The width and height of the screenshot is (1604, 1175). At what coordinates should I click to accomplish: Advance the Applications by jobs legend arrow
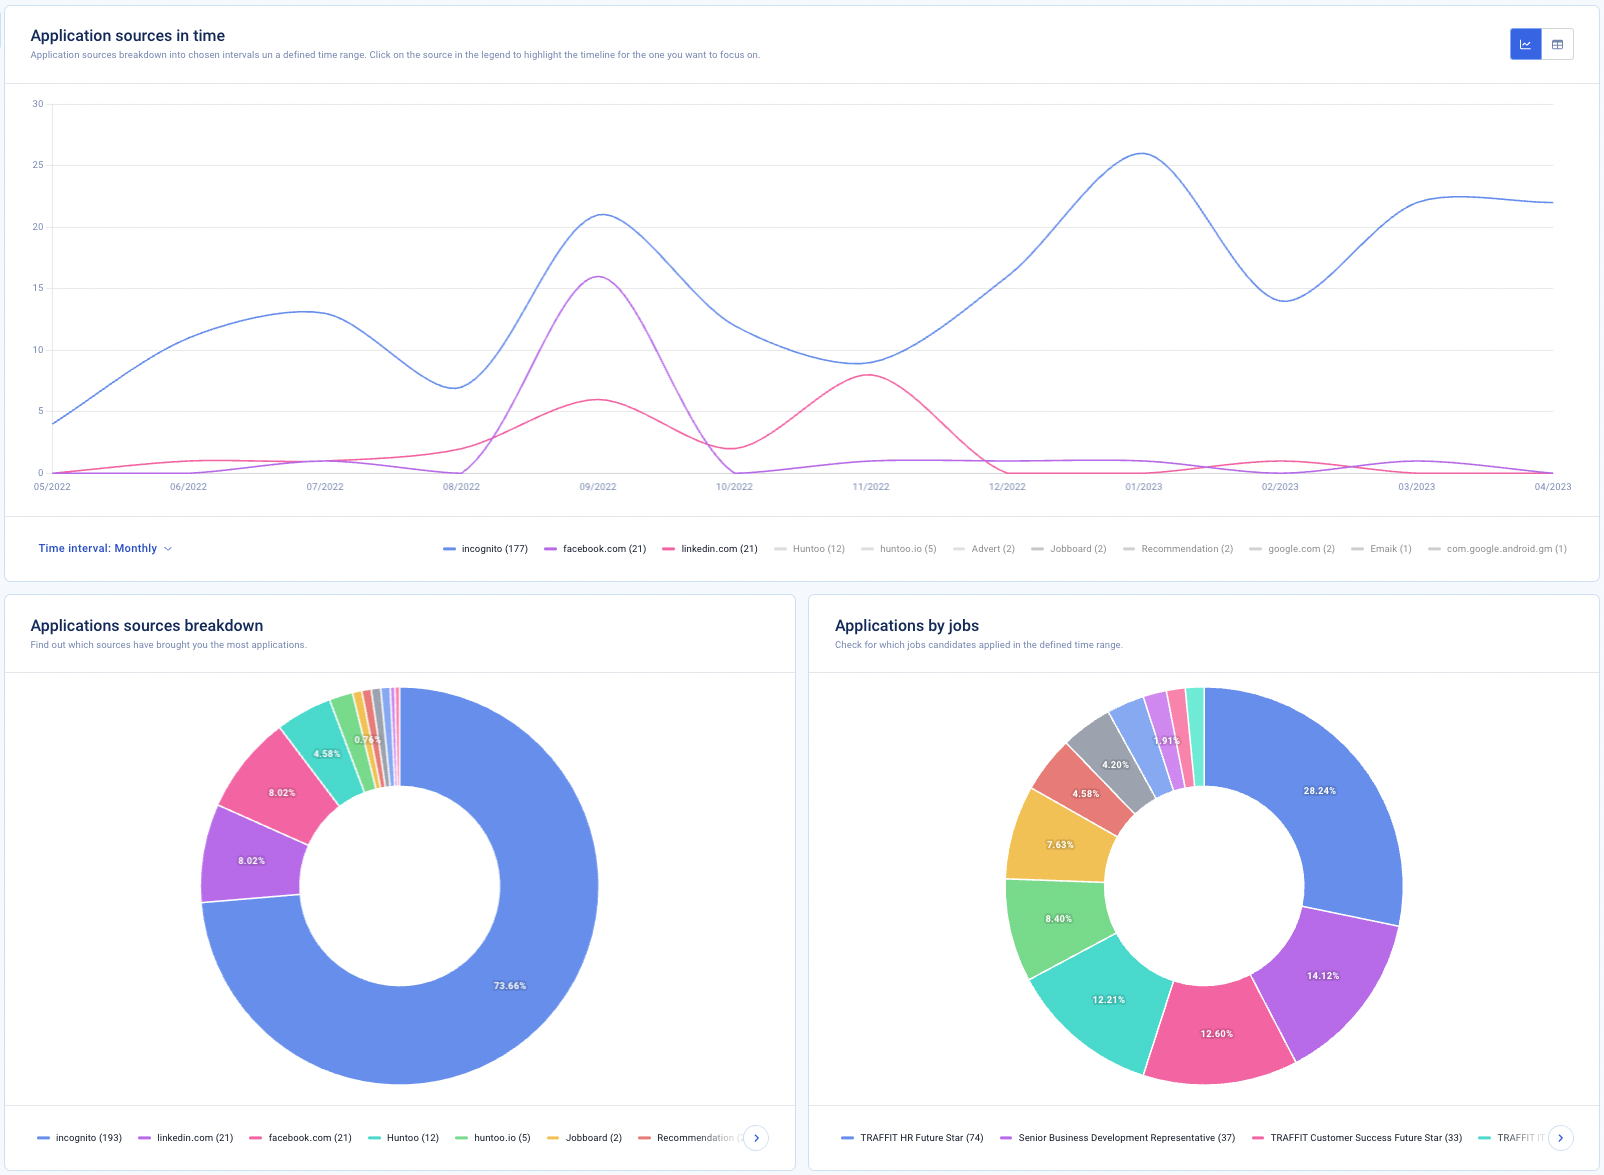pyautogui.click(x=1561, y=1138)
